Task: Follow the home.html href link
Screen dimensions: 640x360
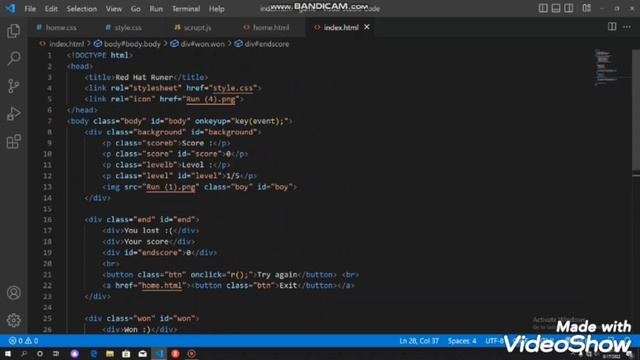Action: coord(162,286)
